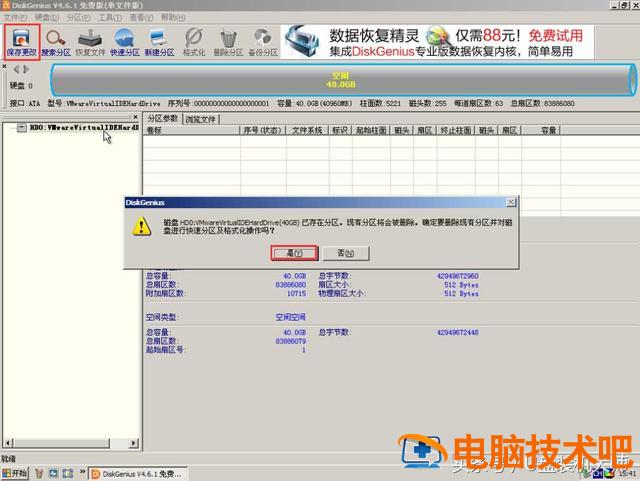This screenshot has width=640, height=481.
Task: Click the 删除分区 trash bin icon
Action: click(x=228, y=42)
